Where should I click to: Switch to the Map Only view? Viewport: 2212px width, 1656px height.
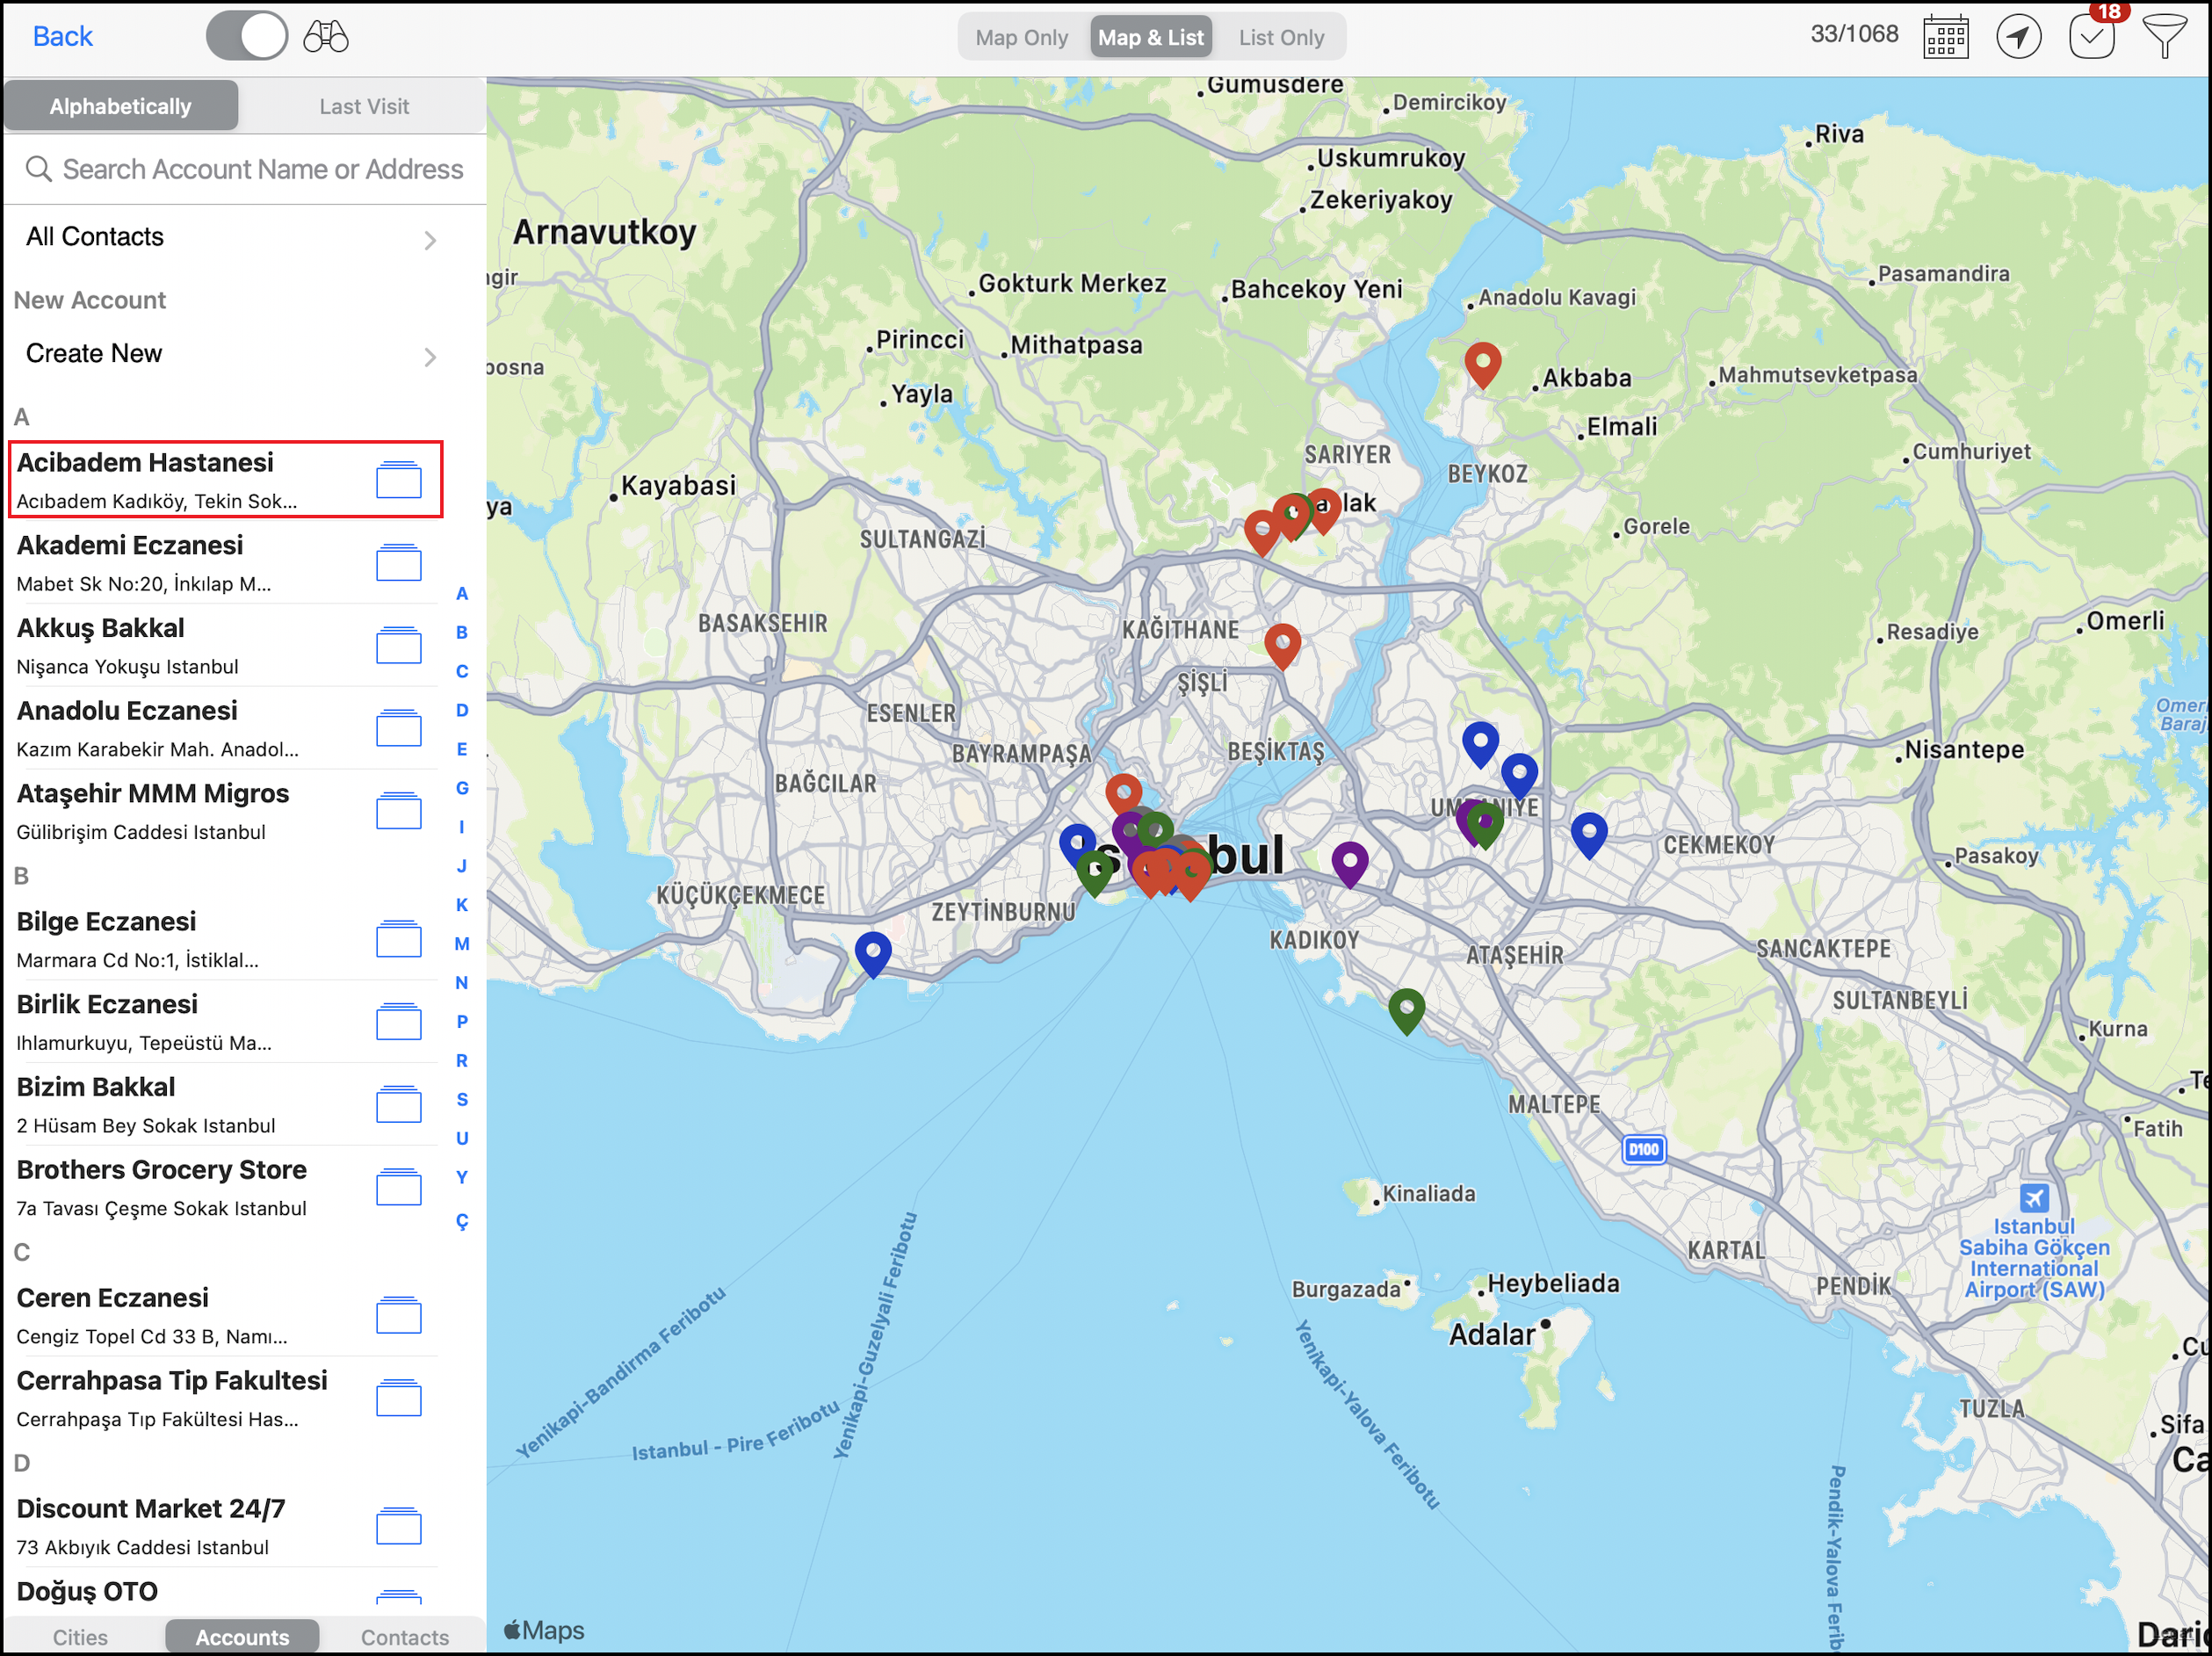[x=1021, y=37]
